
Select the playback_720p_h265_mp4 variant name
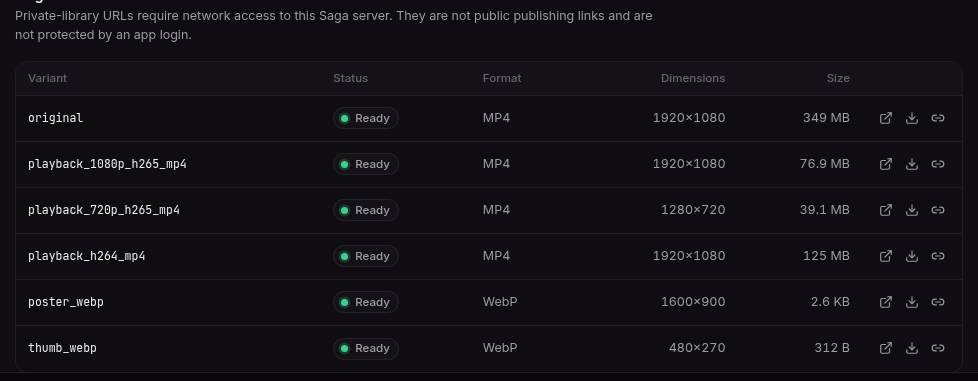pos(104,210)
